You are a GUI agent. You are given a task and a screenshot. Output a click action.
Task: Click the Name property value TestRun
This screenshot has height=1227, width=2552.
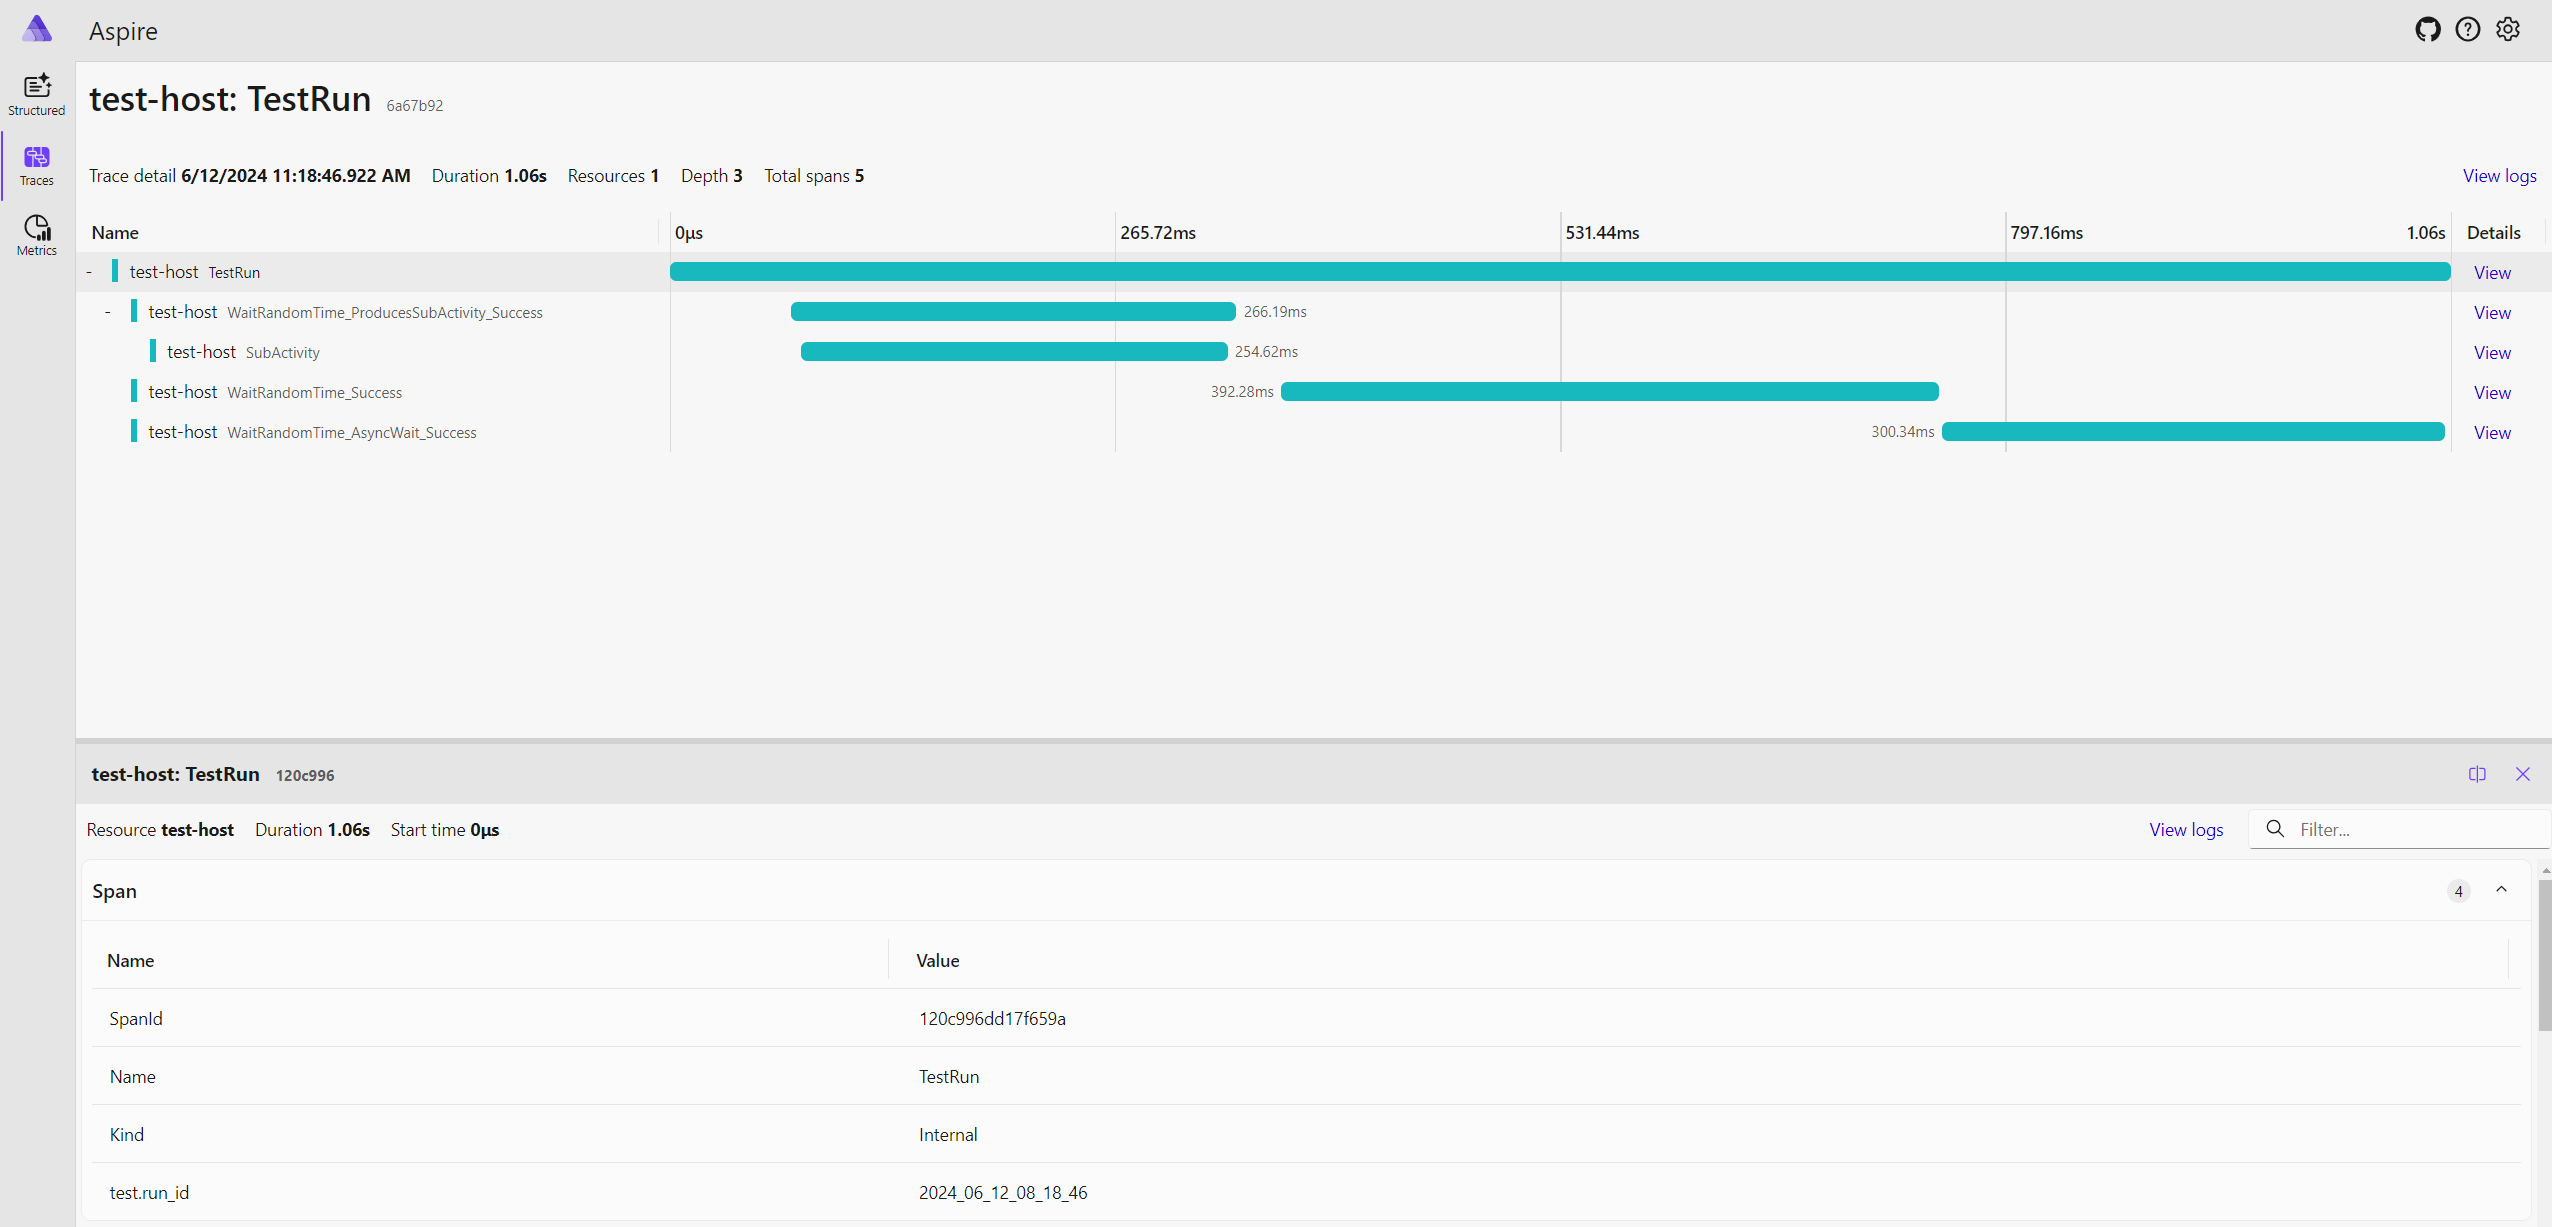click(949, 1077)
